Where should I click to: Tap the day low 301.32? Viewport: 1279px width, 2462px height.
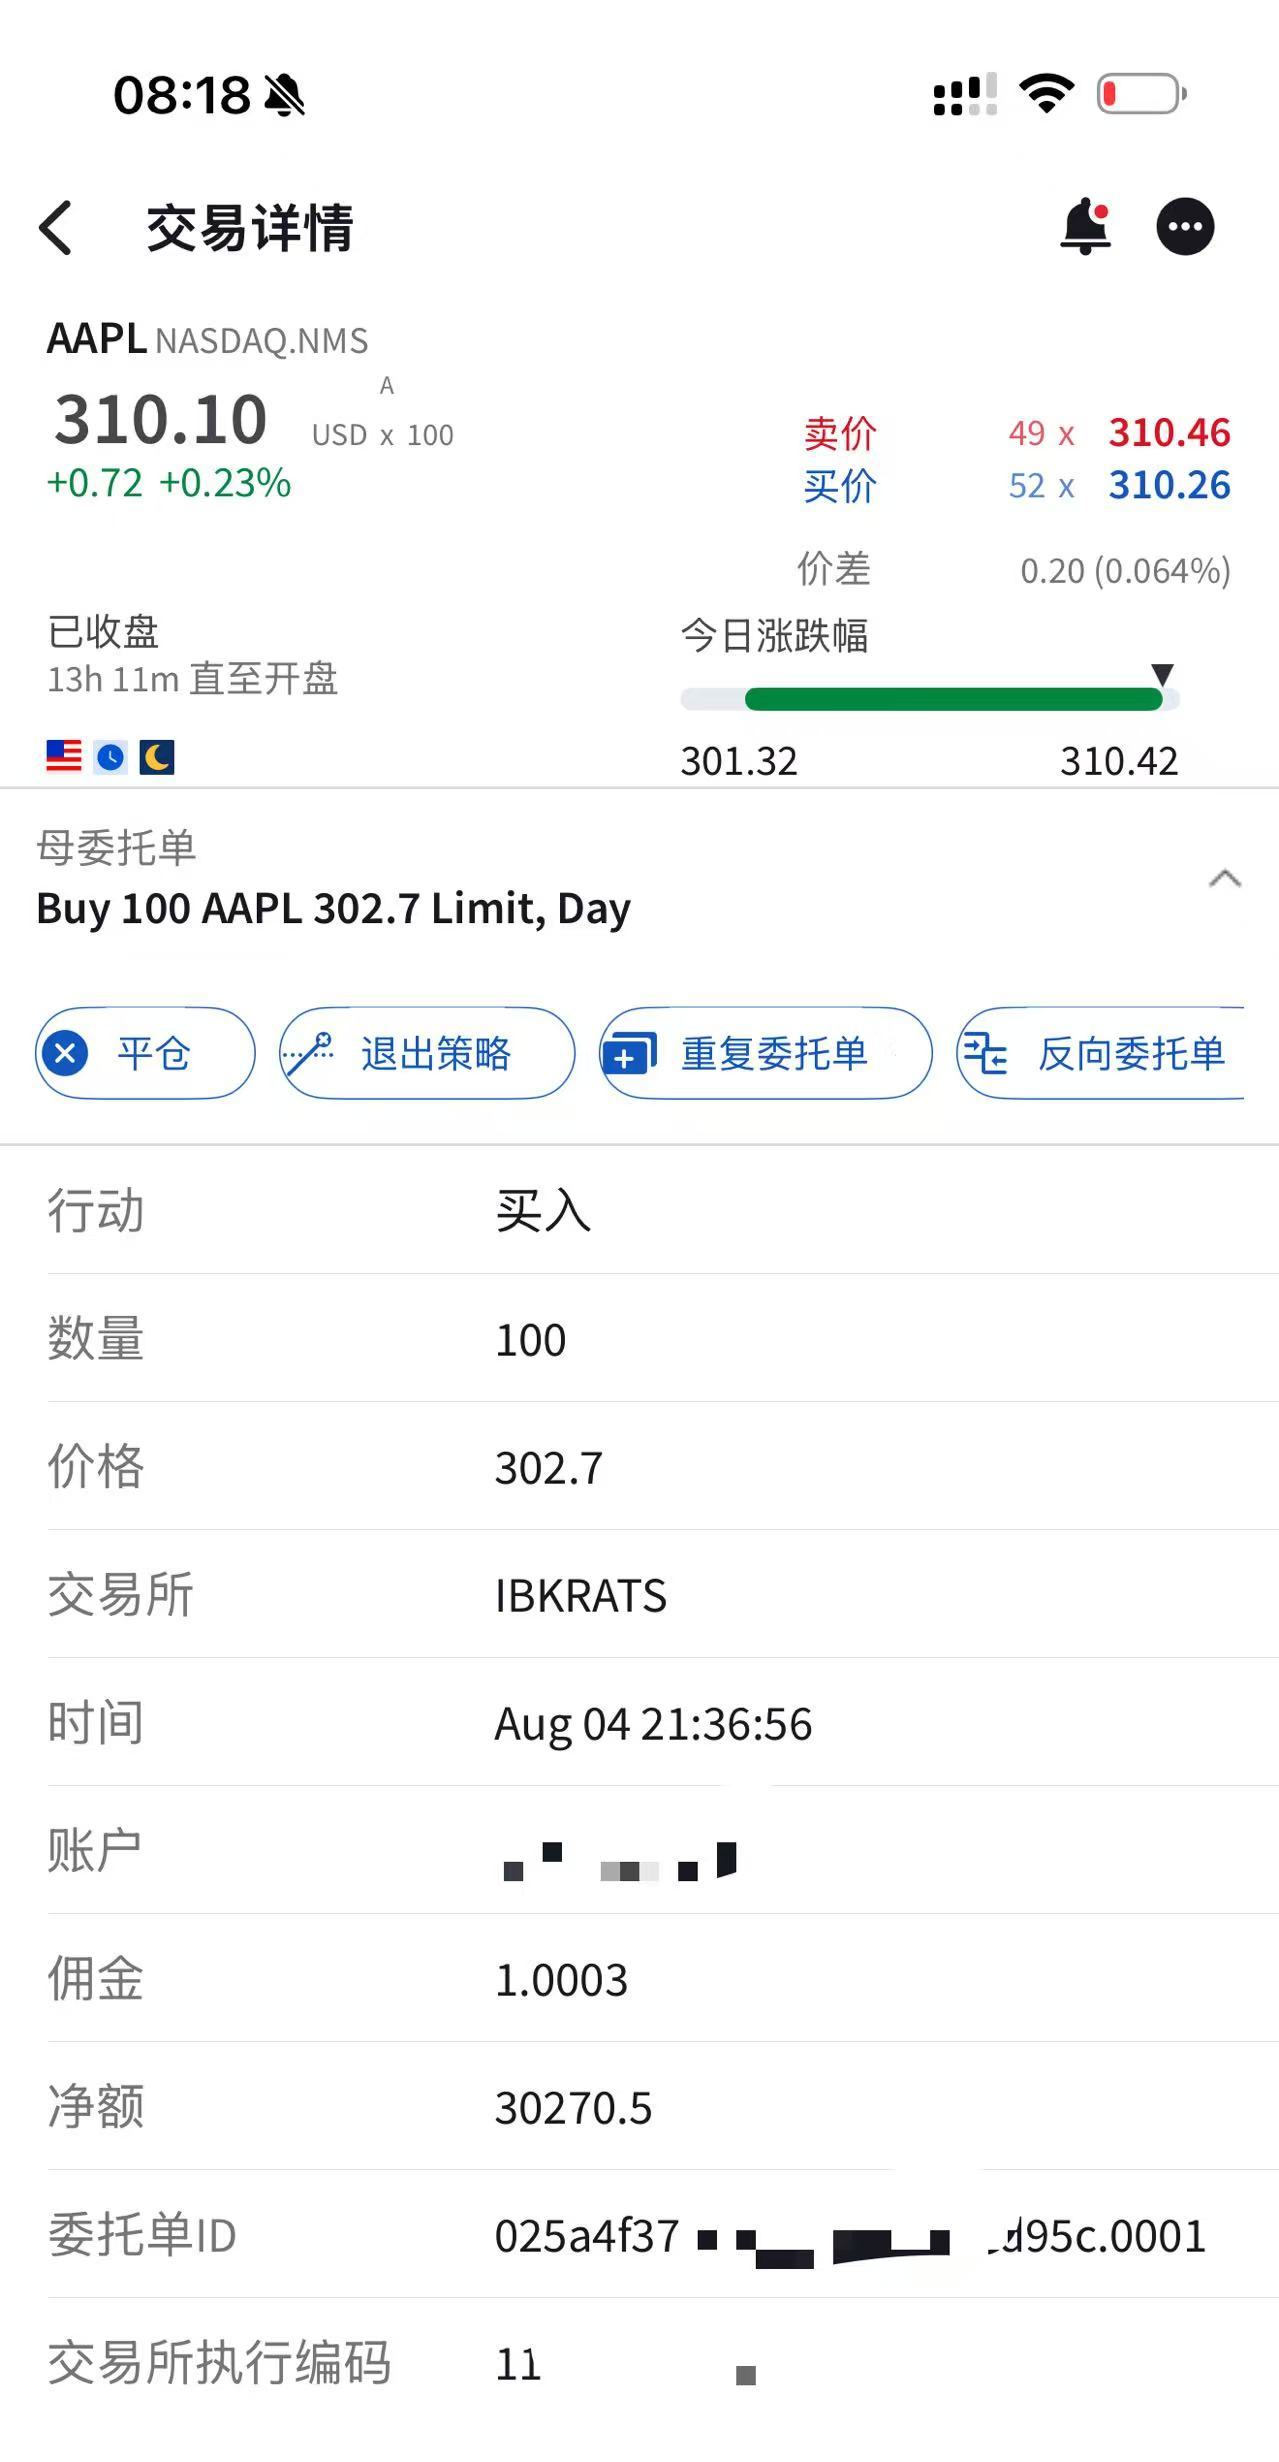click(x=739, y=761)
